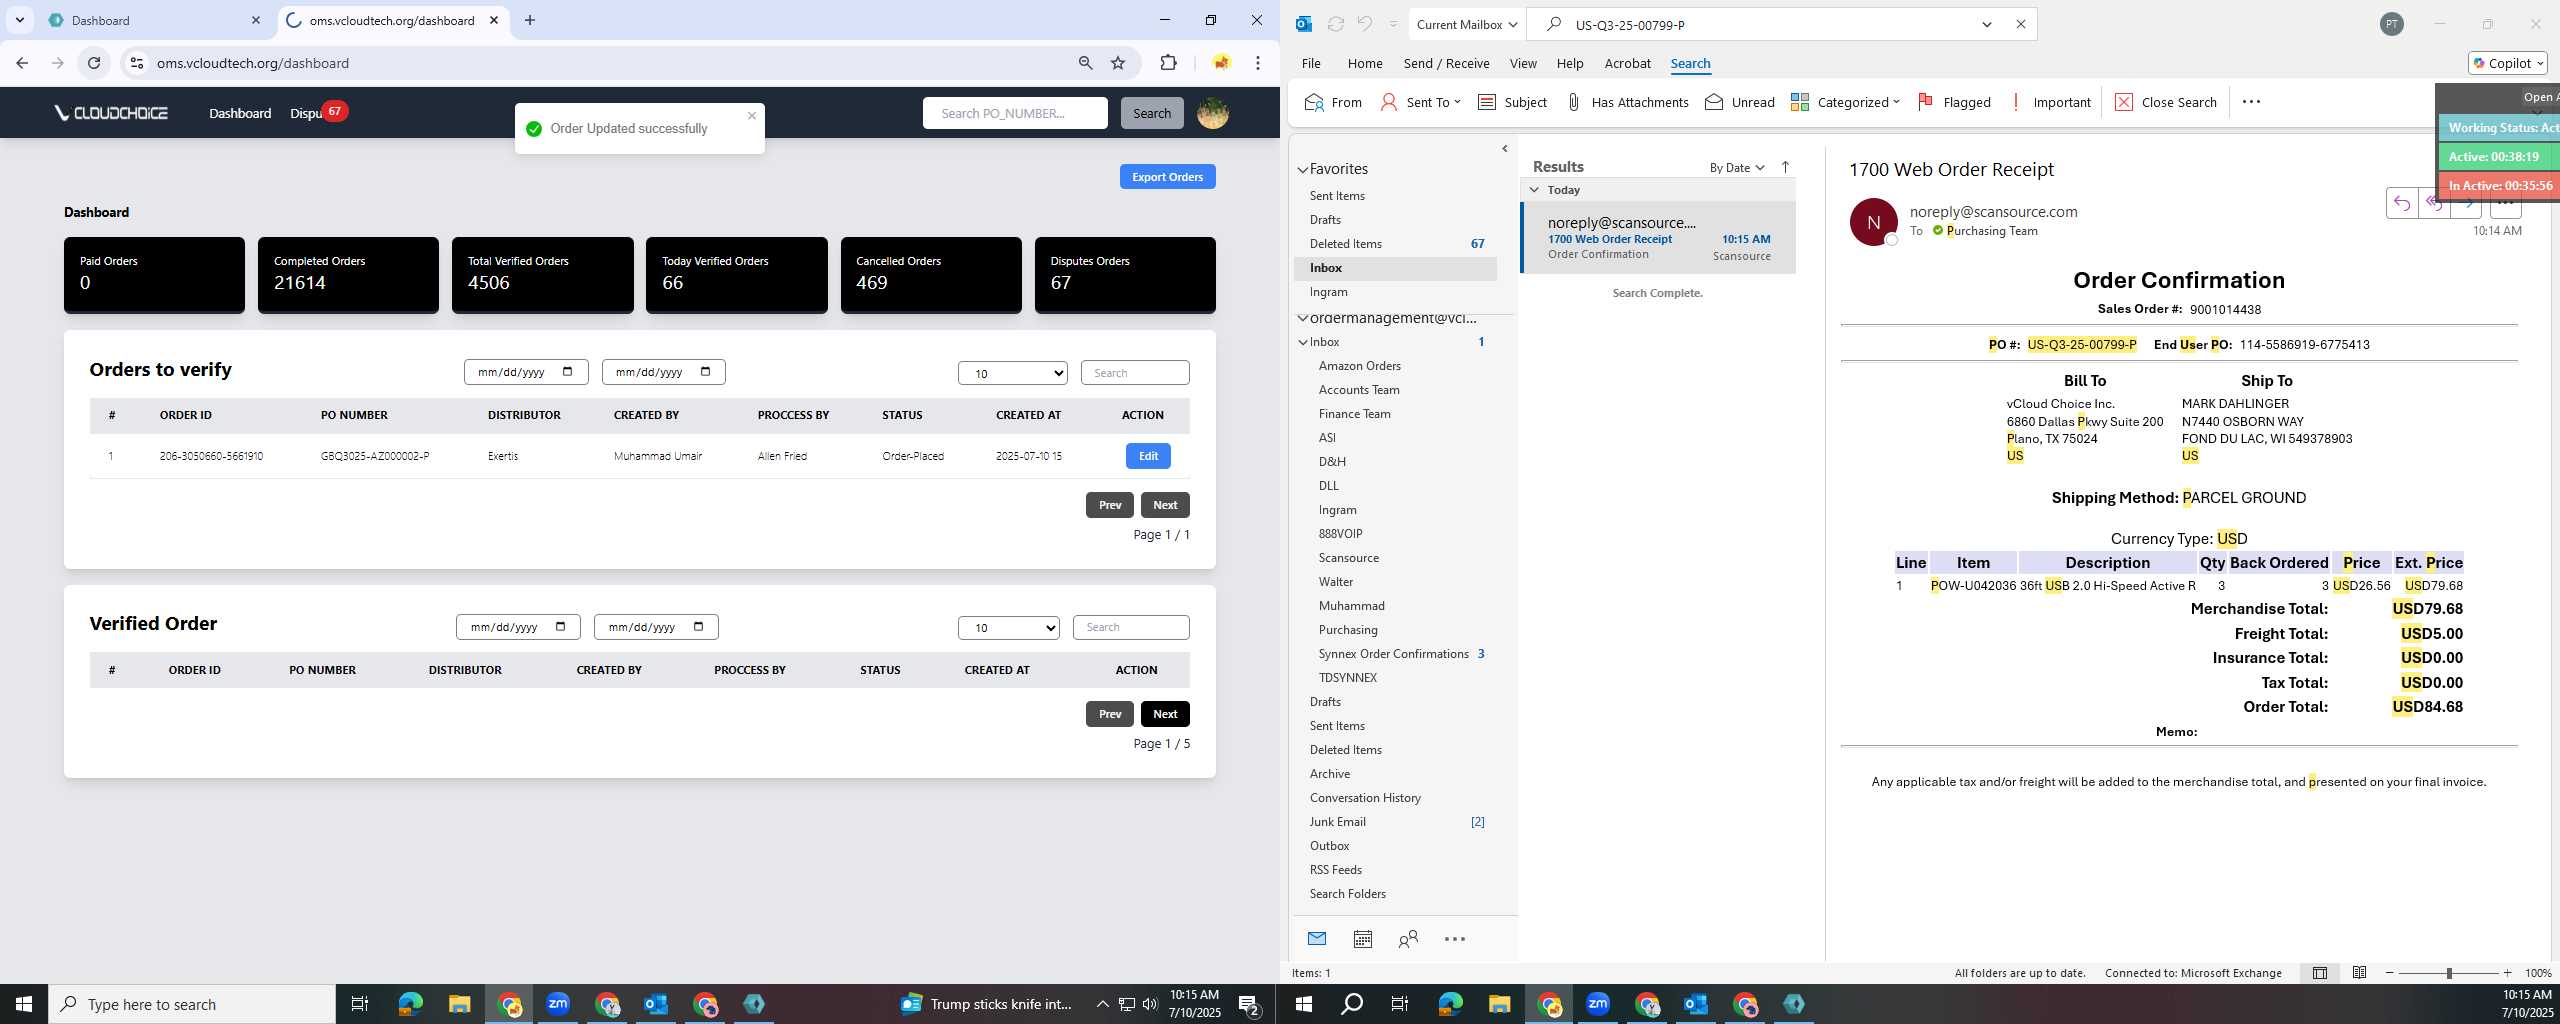Open File Explorer in left taskbar
Image resolution: width=2560 pixels, height=1024 pixels.
click(x=459, y=1004)
